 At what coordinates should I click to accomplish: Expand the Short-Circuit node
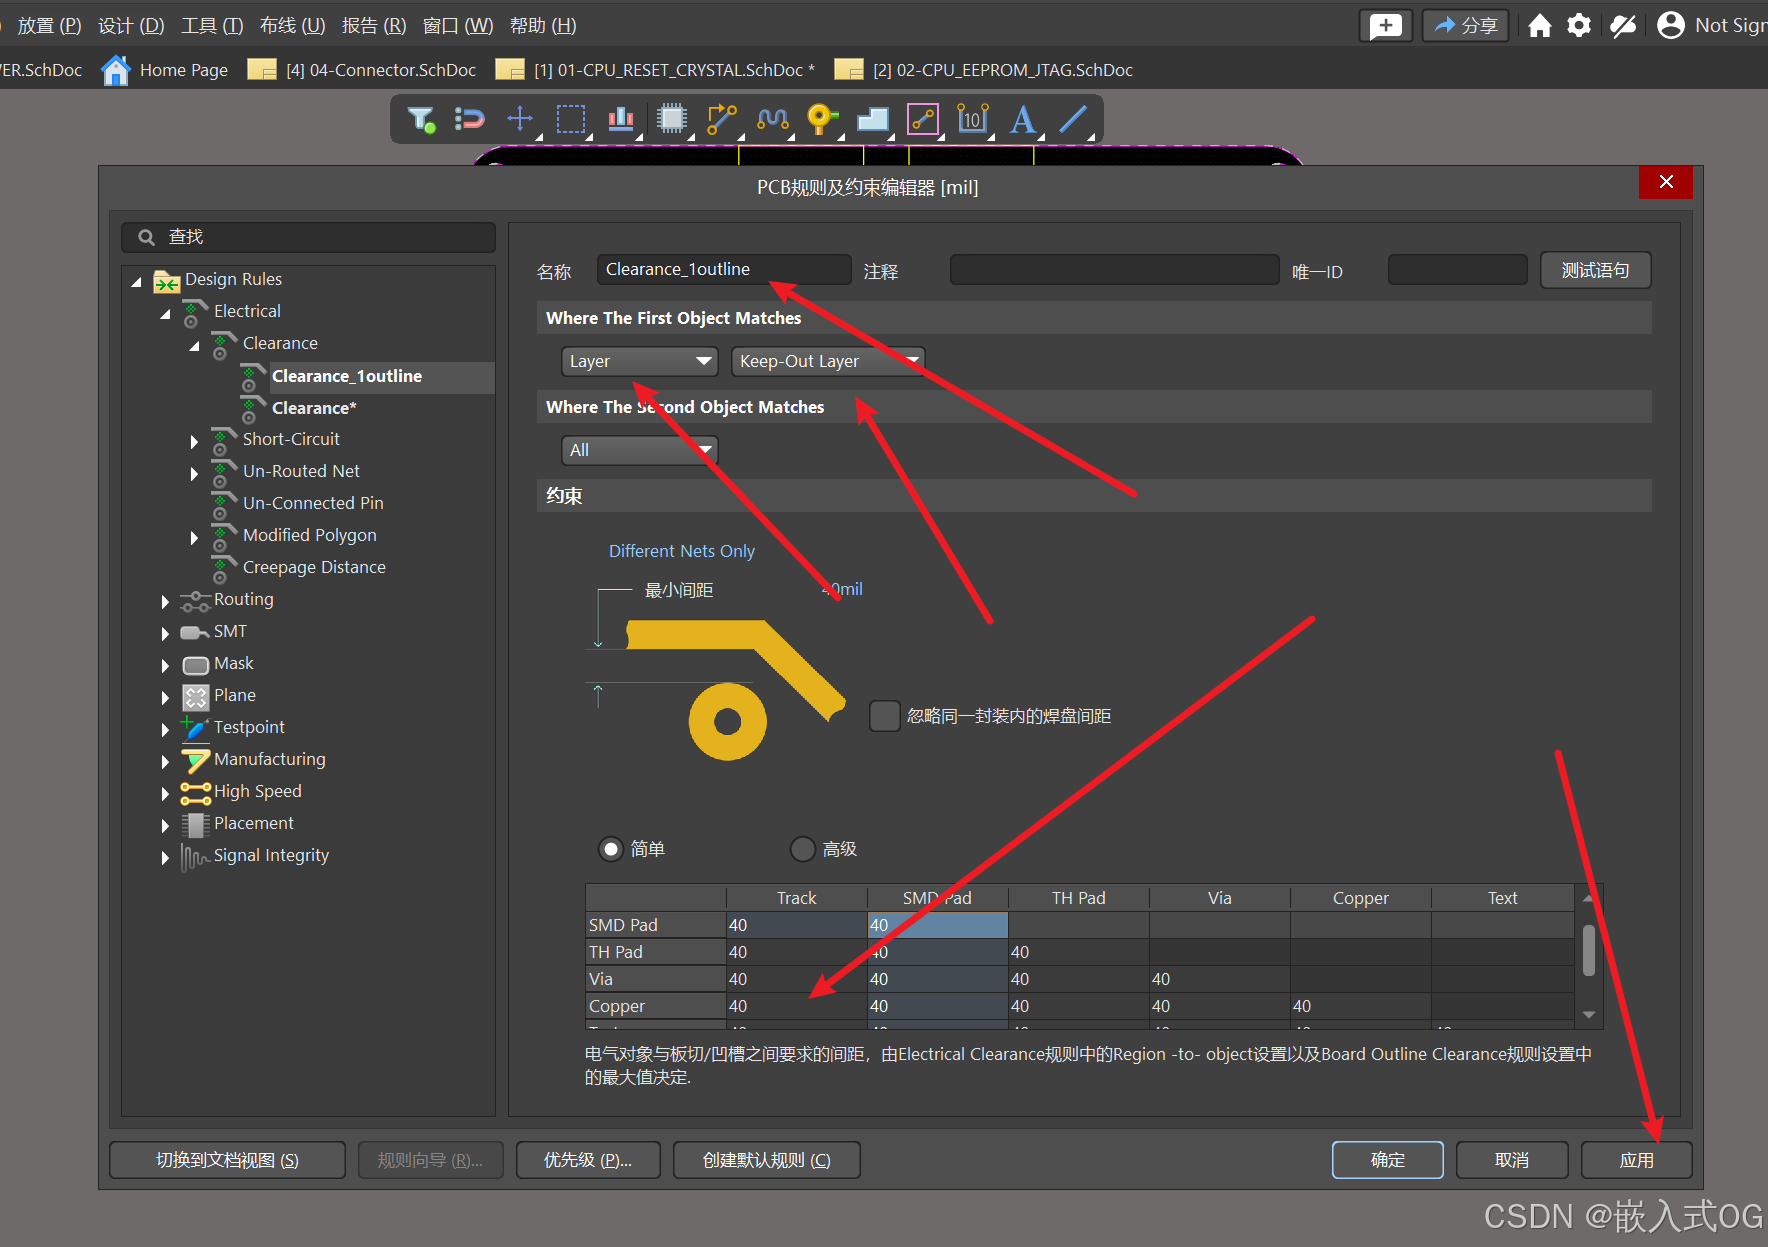click(194, 441)
